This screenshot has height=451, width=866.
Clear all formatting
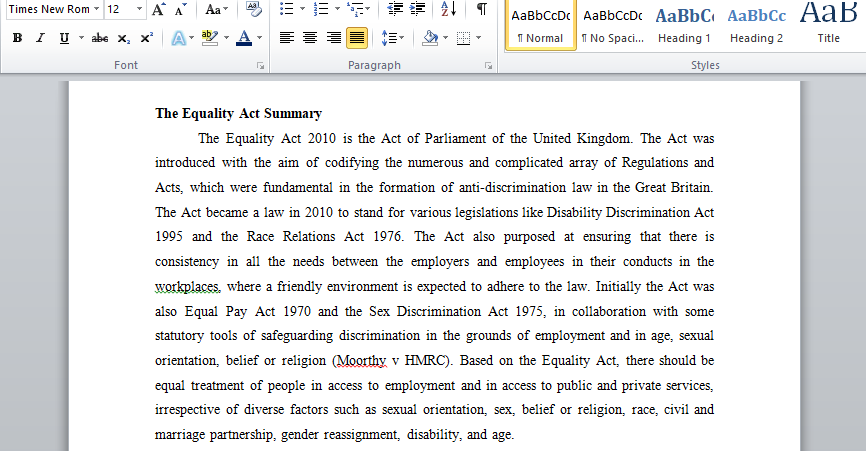253,9
